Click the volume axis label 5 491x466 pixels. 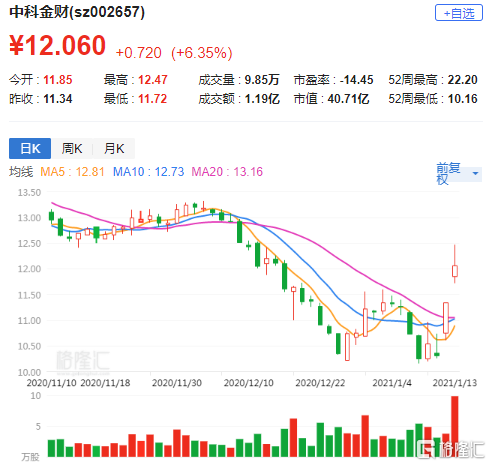point(38,427)
